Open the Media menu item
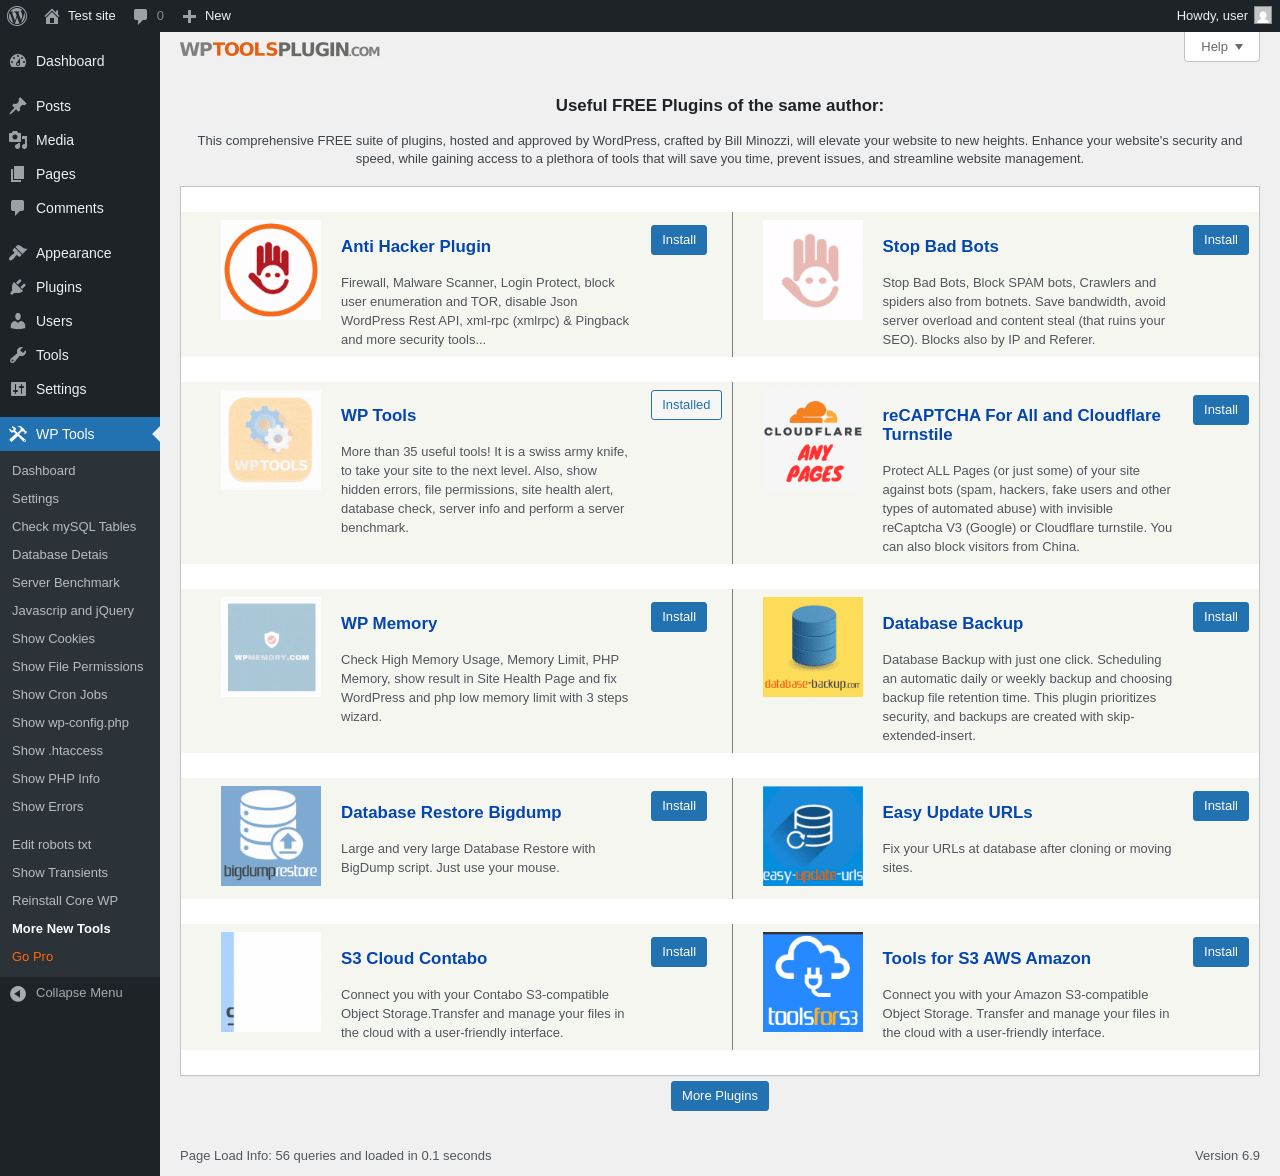Viewport: 1280px width, 1176px height. click(80, 140)
